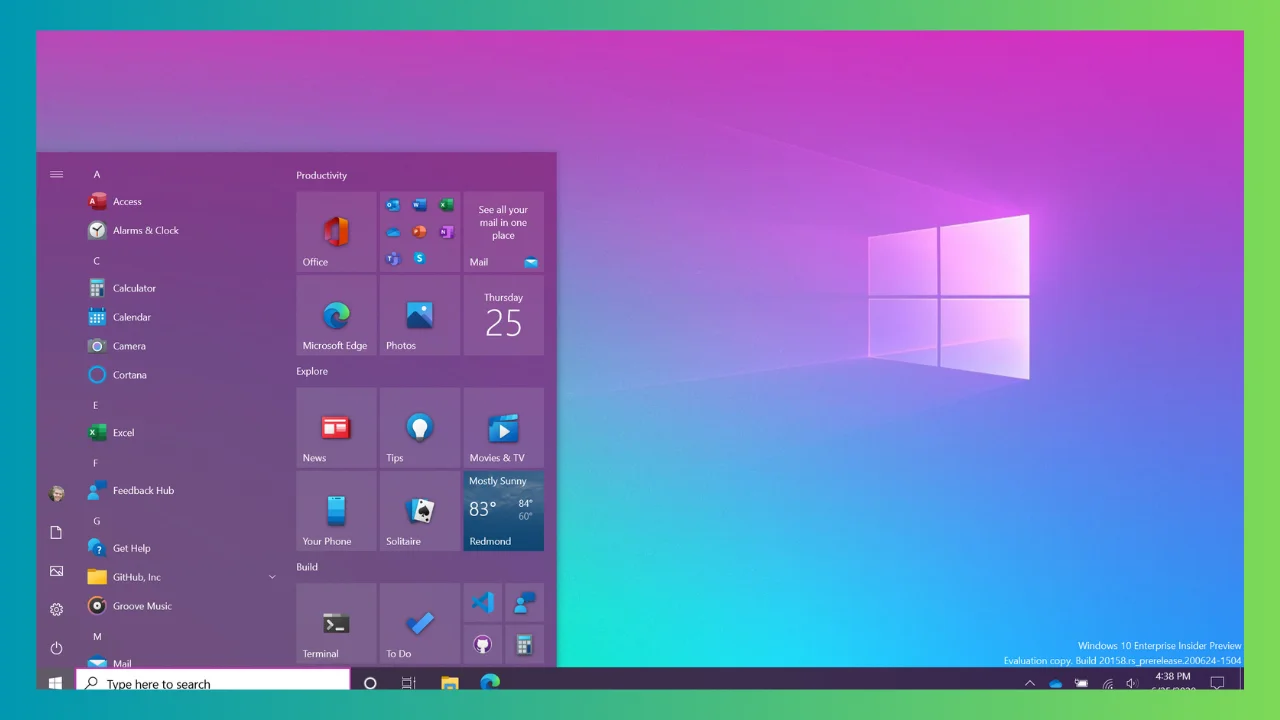Click letter header E in app list
Viewport: 1280px width, 720px height.
[x=96, y=405]
